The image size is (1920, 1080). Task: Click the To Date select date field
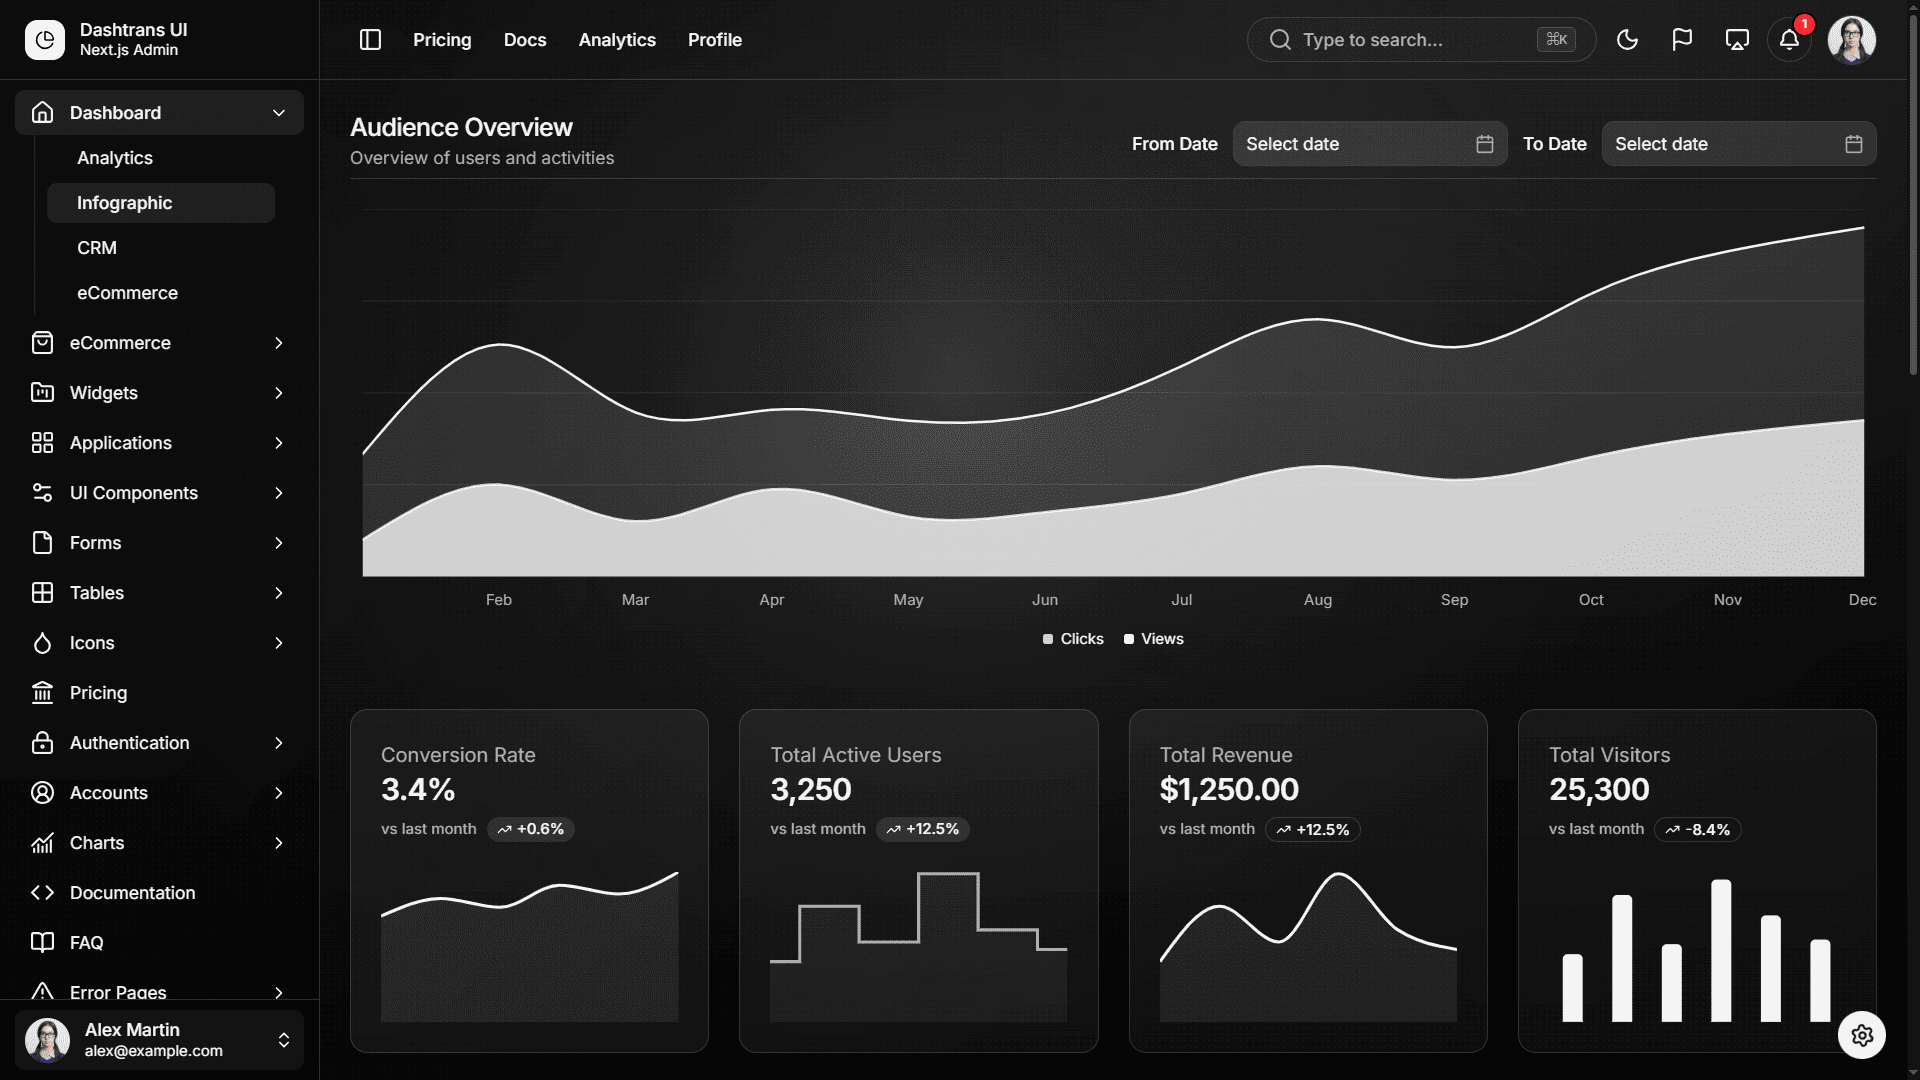click(x=1739, y=144)
